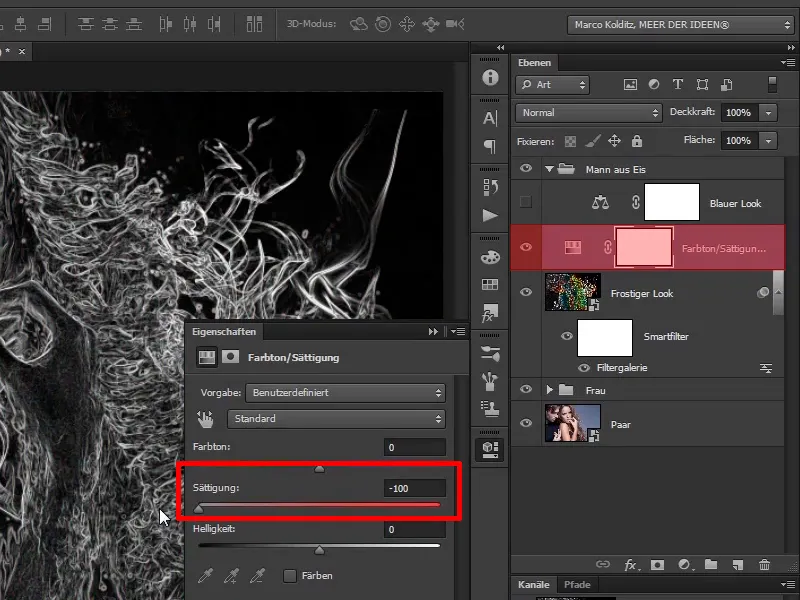The width and height of the screenshot is (800, 600).
Task: Link layers chain icon
Action: [603, 564]
